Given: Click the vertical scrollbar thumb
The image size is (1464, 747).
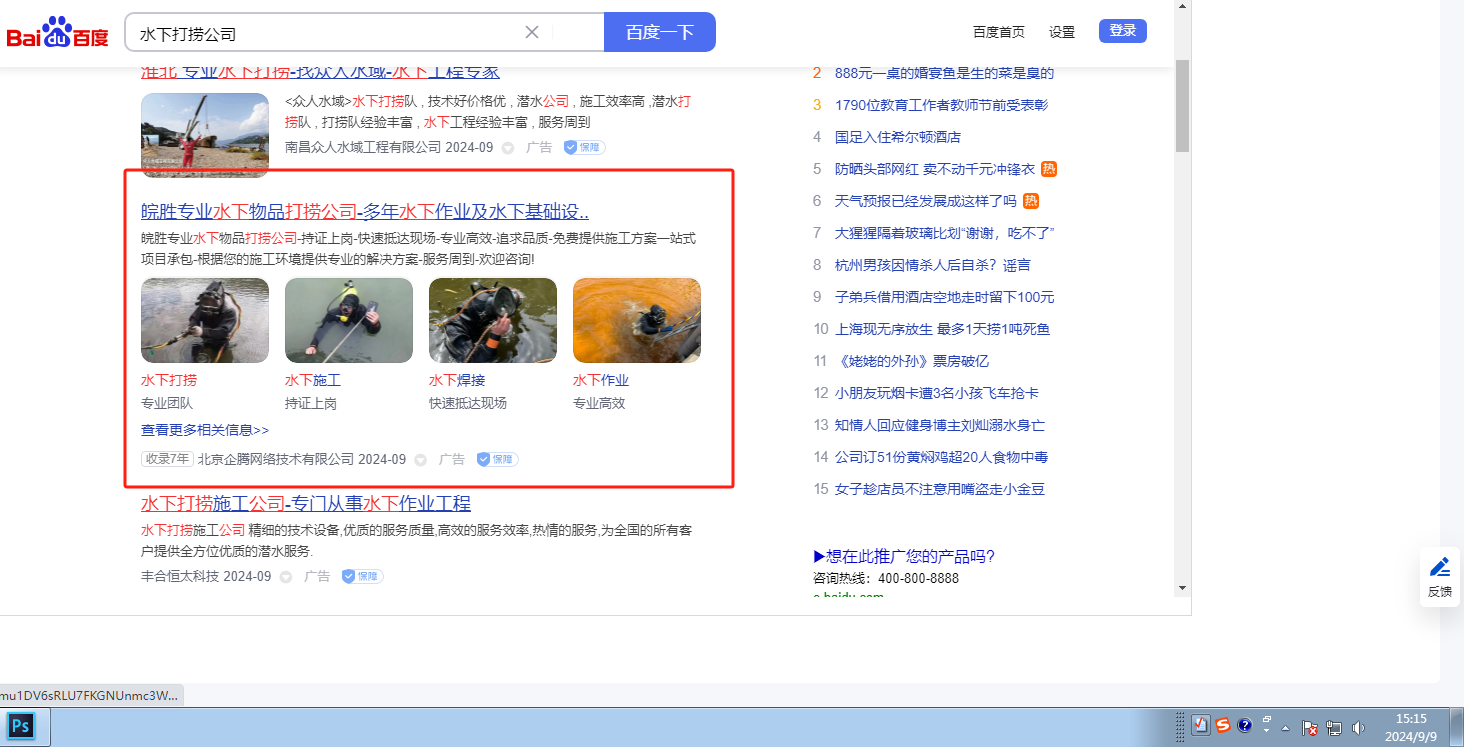Looking at the screenshot, I should coord(1182,105).
